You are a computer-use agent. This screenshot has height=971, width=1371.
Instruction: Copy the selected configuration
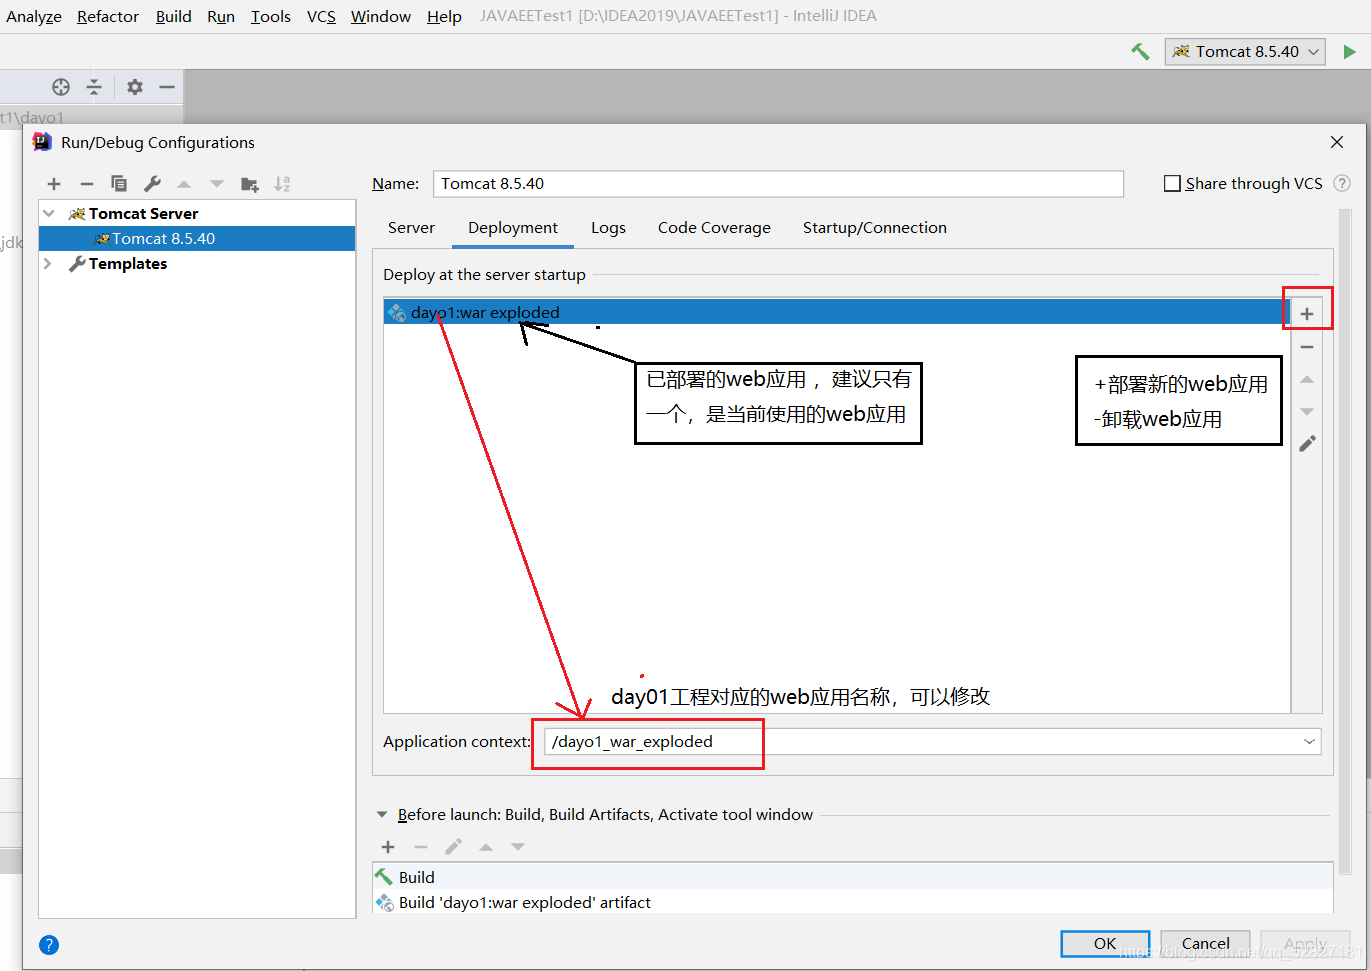point(119,184)
